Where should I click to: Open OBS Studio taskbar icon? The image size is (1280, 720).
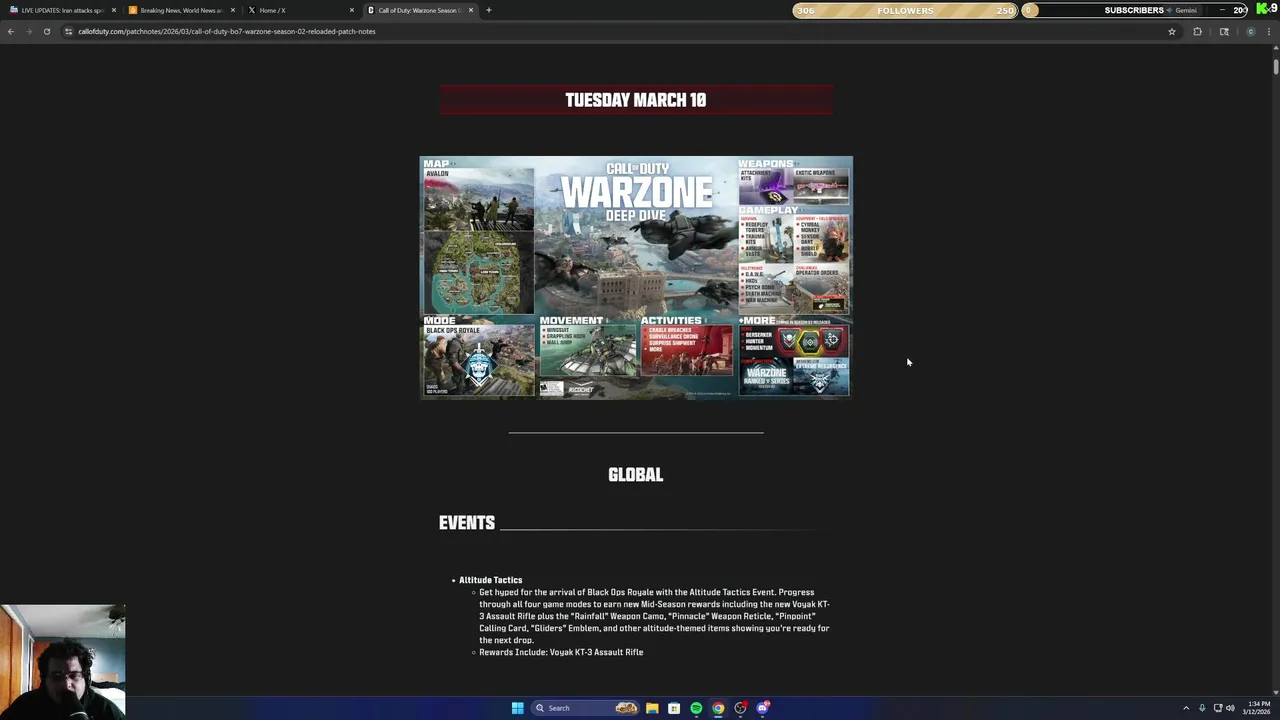tap(740, 708)
